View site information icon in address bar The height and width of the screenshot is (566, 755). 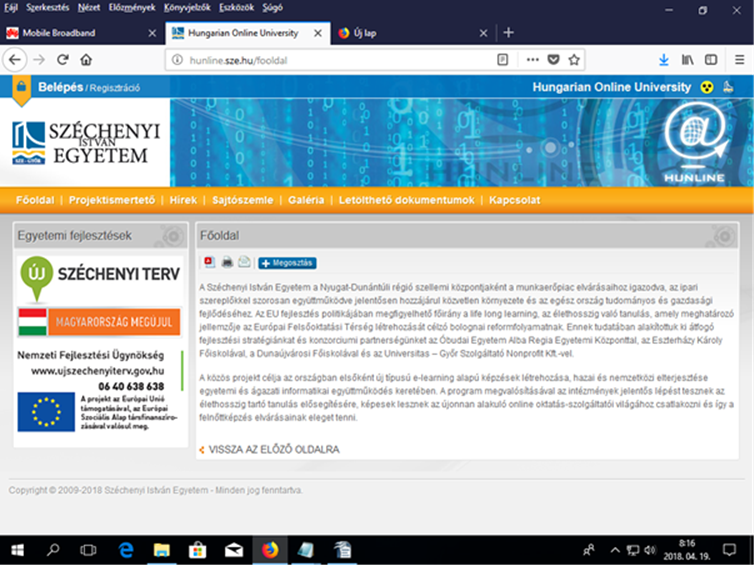click(x=177, y=60)
